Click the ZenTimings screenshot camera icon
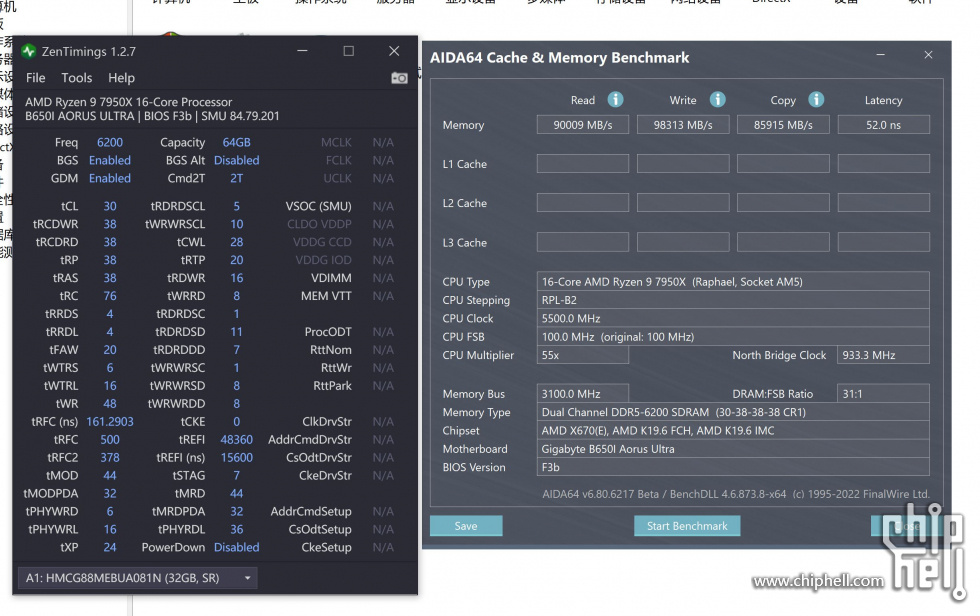This screenshot has width=980, height=616. (399, 78)
